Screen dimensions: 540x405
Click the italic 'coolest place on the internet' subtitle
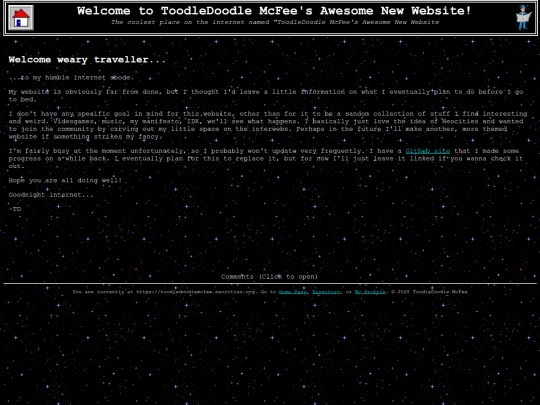click(x=275, y=22)
